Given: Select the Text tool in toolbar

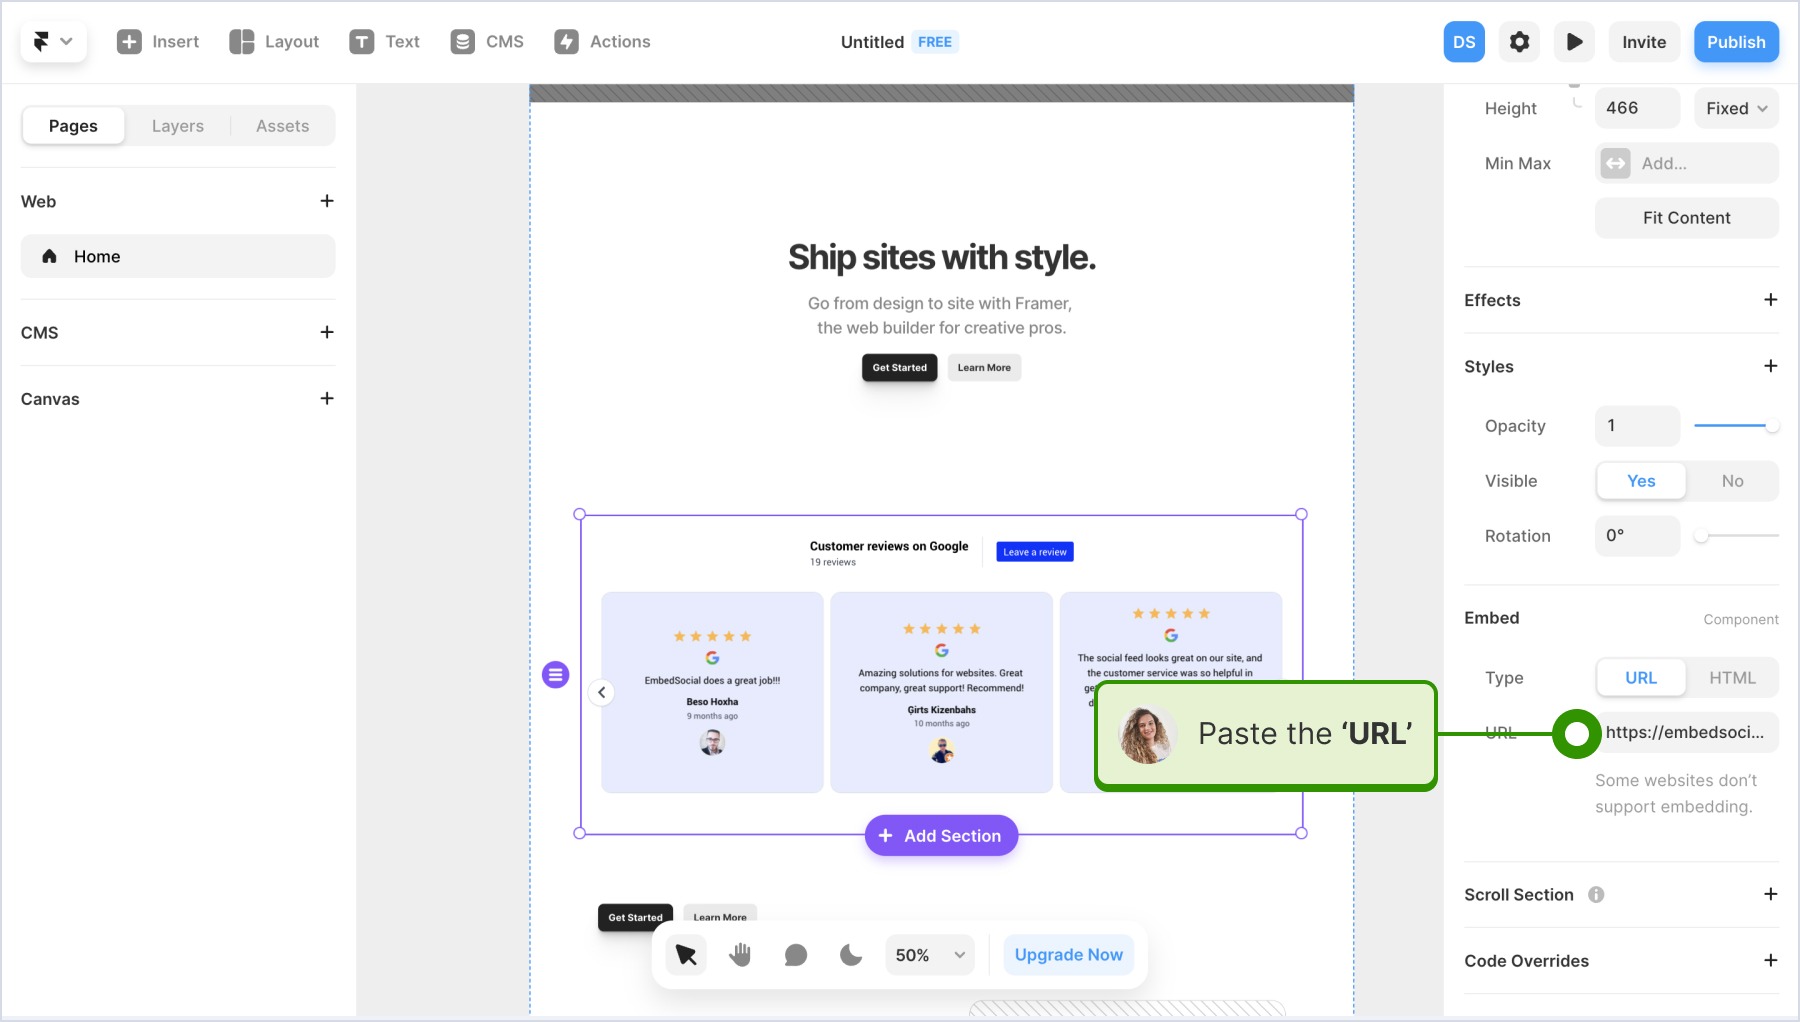Looking at the screenshot, I should [384, 42].
